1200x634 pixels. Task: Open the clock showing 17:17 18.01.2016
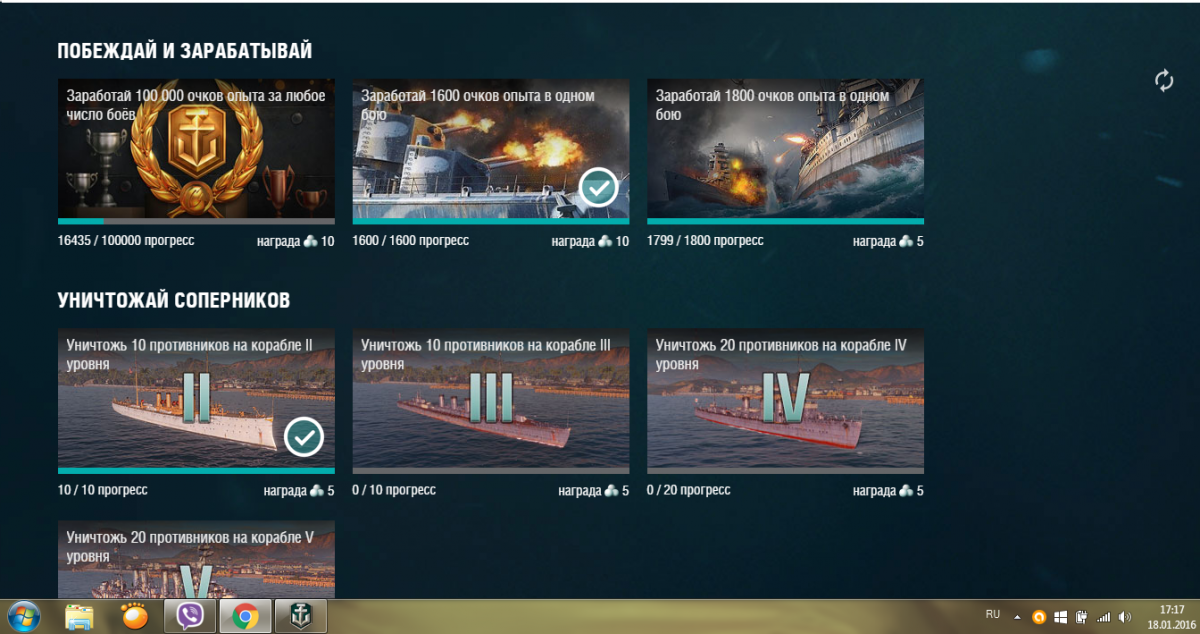(x=1171, y=616)
